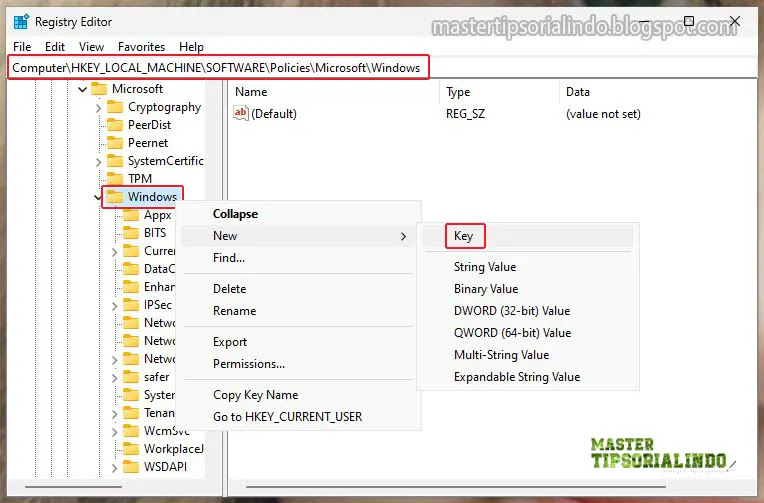Image resolution: width=764 pixels, height=503 pixels.
Task: Open the Help menu
Action: (191, 47)
